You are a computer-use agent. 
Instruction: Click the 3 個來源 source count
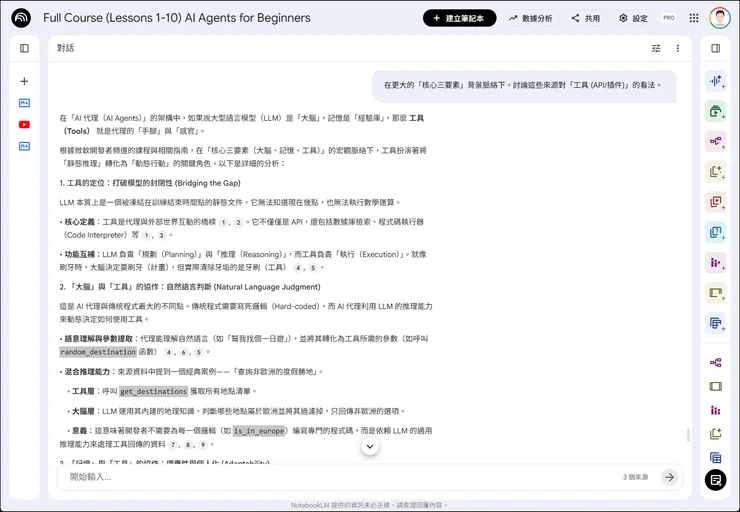coord(635,477)
